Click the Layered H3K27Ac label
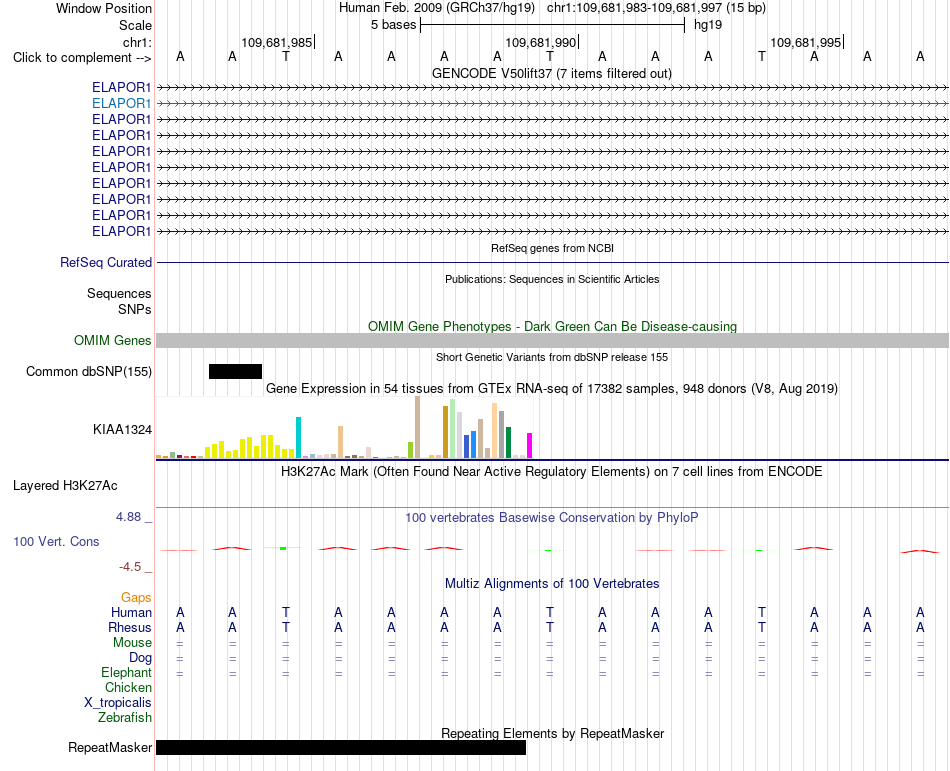This screenshot has height=771, width=950. tap(65, 486)
